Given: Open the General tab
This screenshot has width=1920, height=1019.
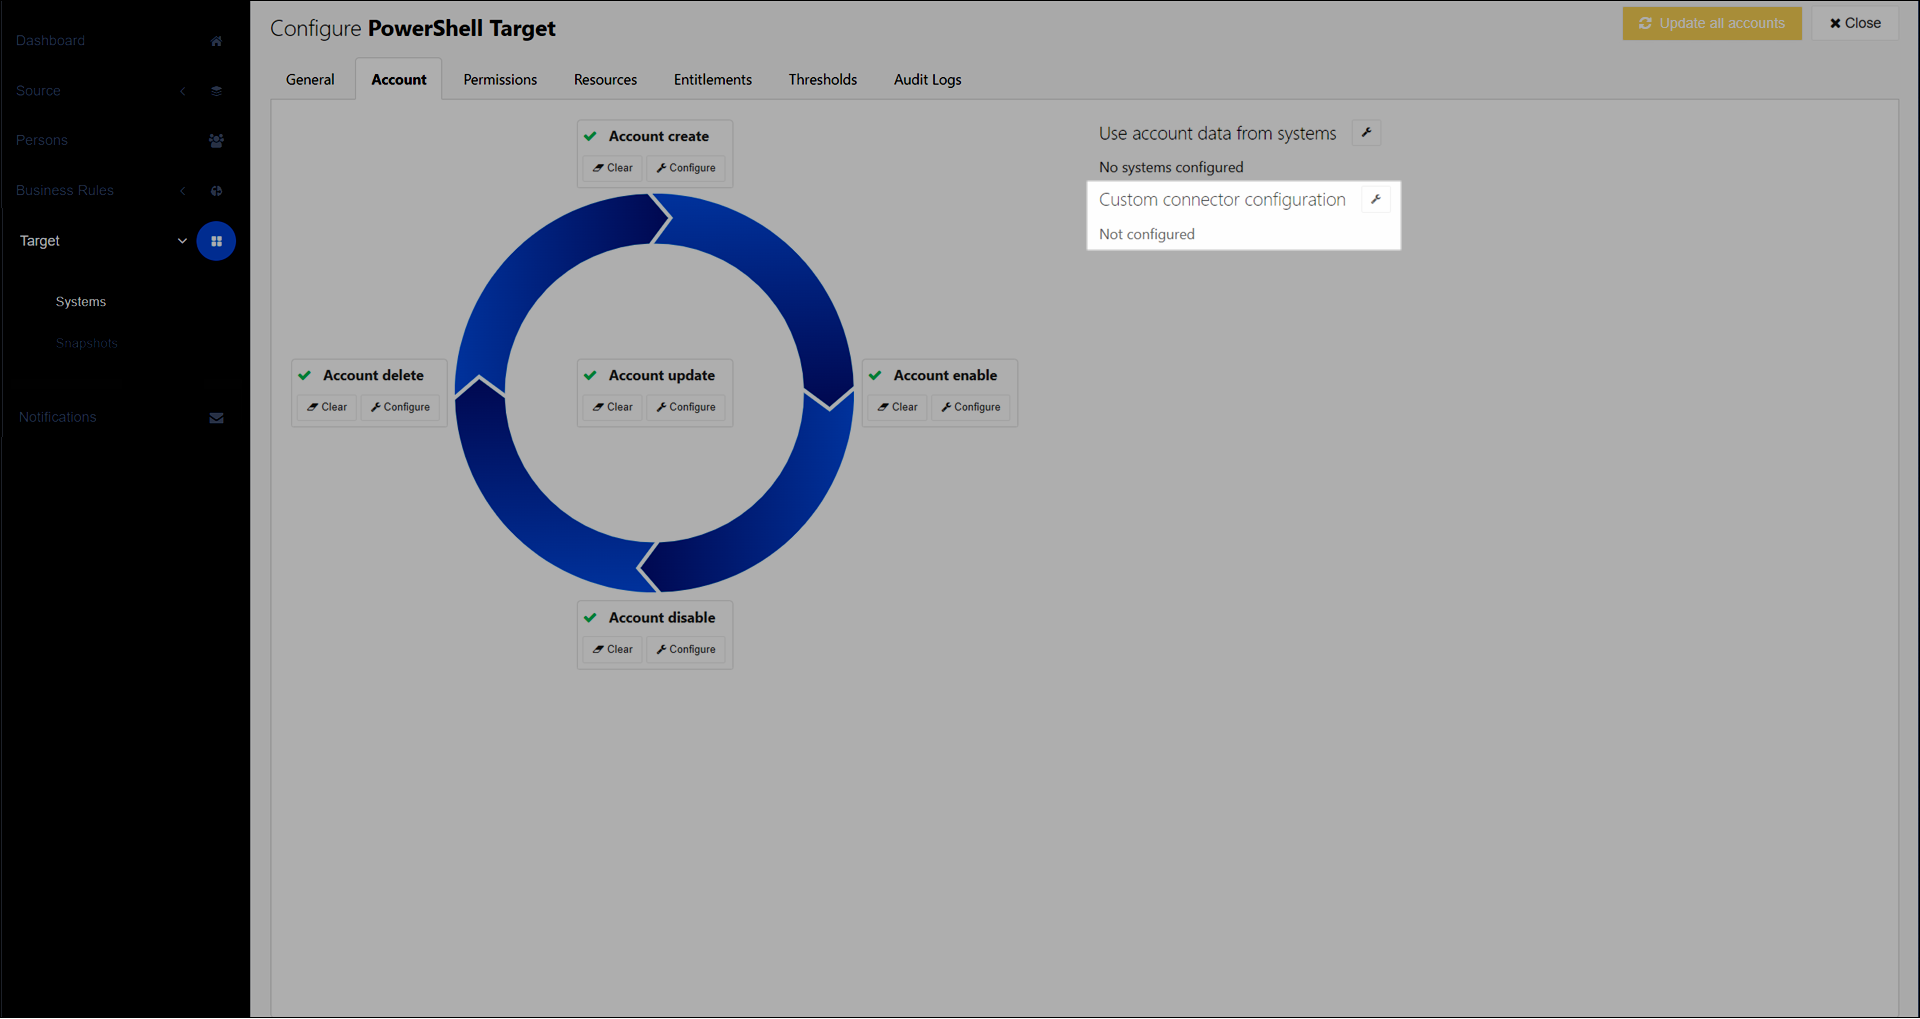Looking at the screenshot, I should coord(310,79).
